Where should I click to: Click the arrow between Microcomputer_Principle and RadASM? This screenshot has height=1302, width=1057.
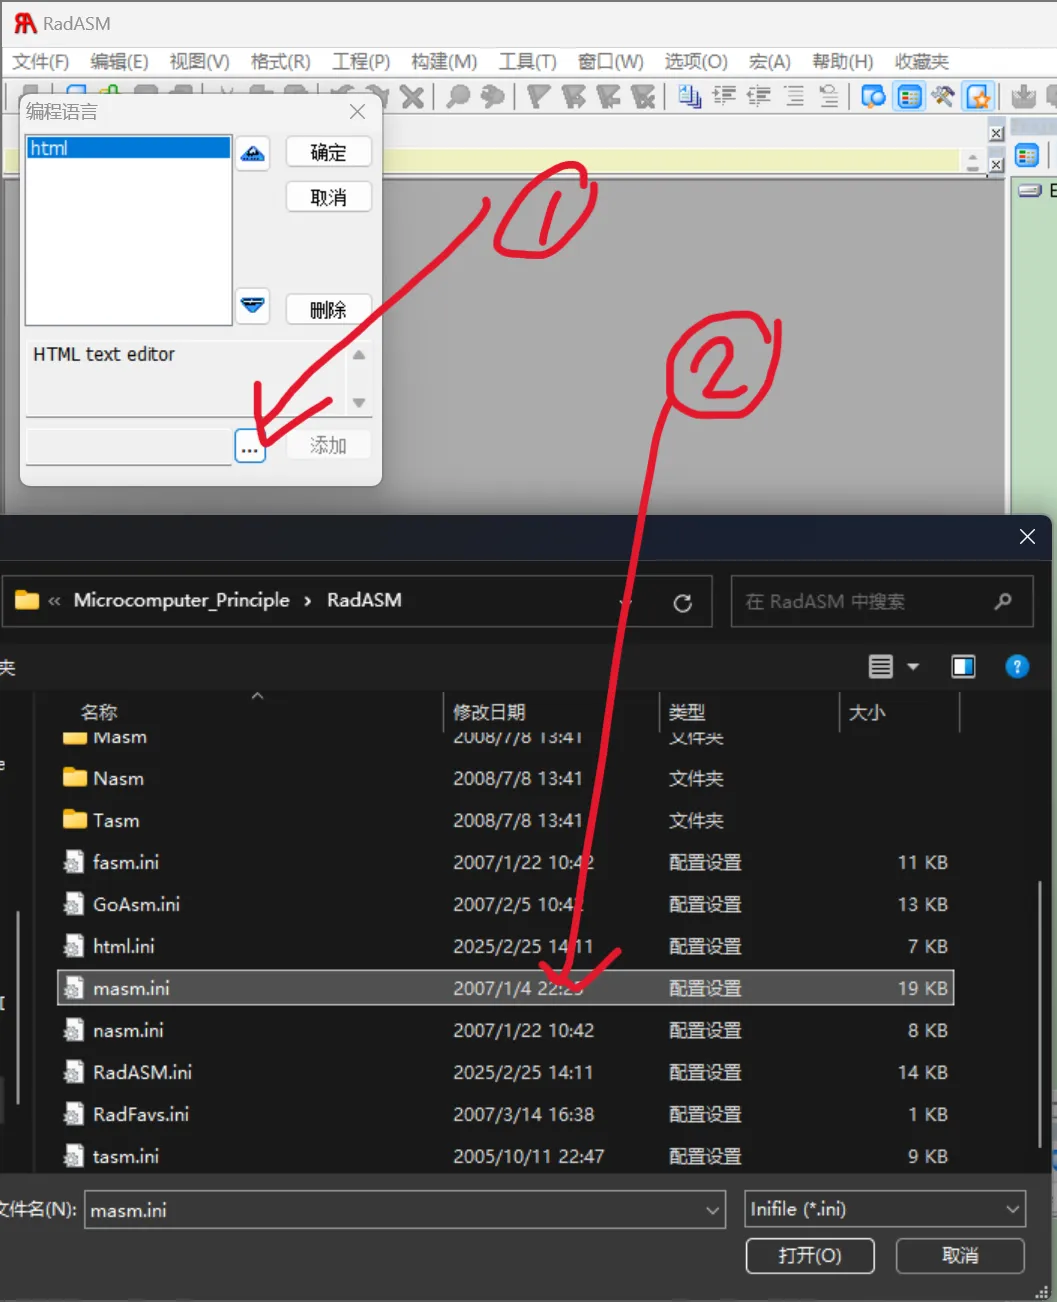tap(307, 601)
